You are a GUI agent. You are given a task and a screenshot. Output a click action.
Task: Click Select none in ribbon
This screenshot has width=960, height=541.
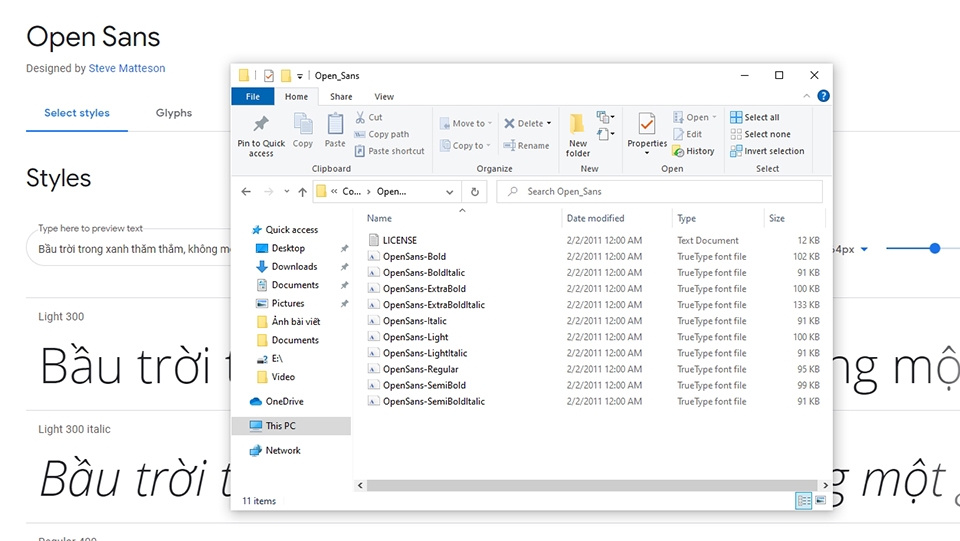760,134
